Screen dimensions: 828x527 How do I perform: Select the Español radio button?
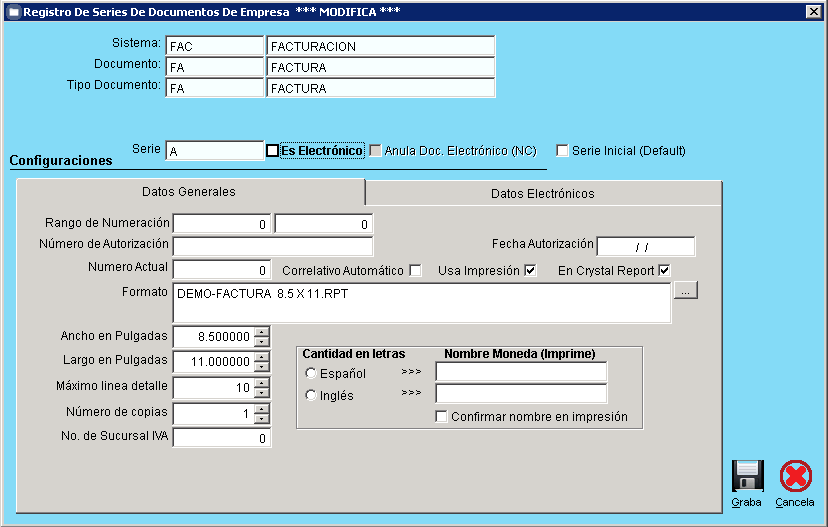311,373
